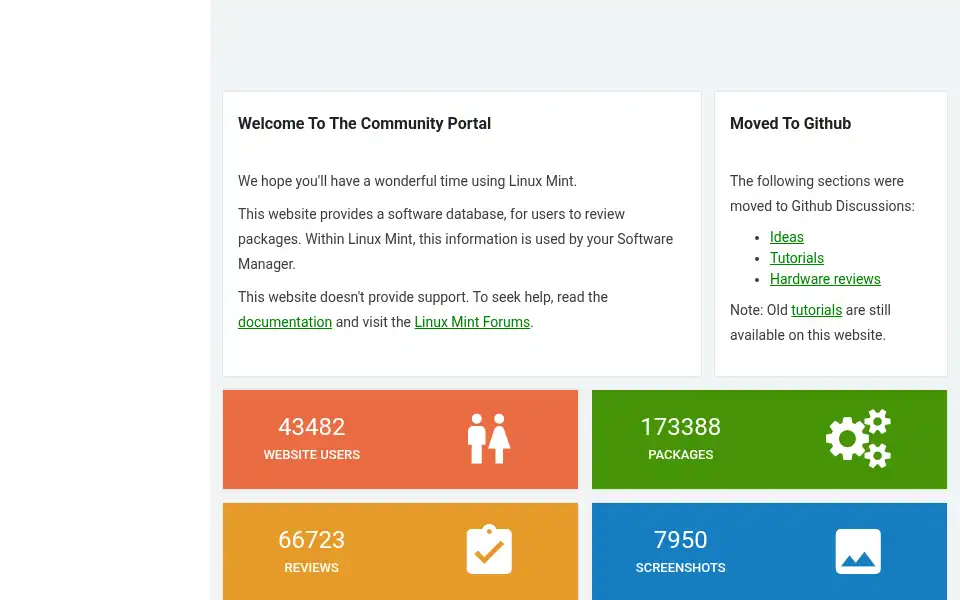
Task: Click the following sections were moved text
Action: (822, 193)
